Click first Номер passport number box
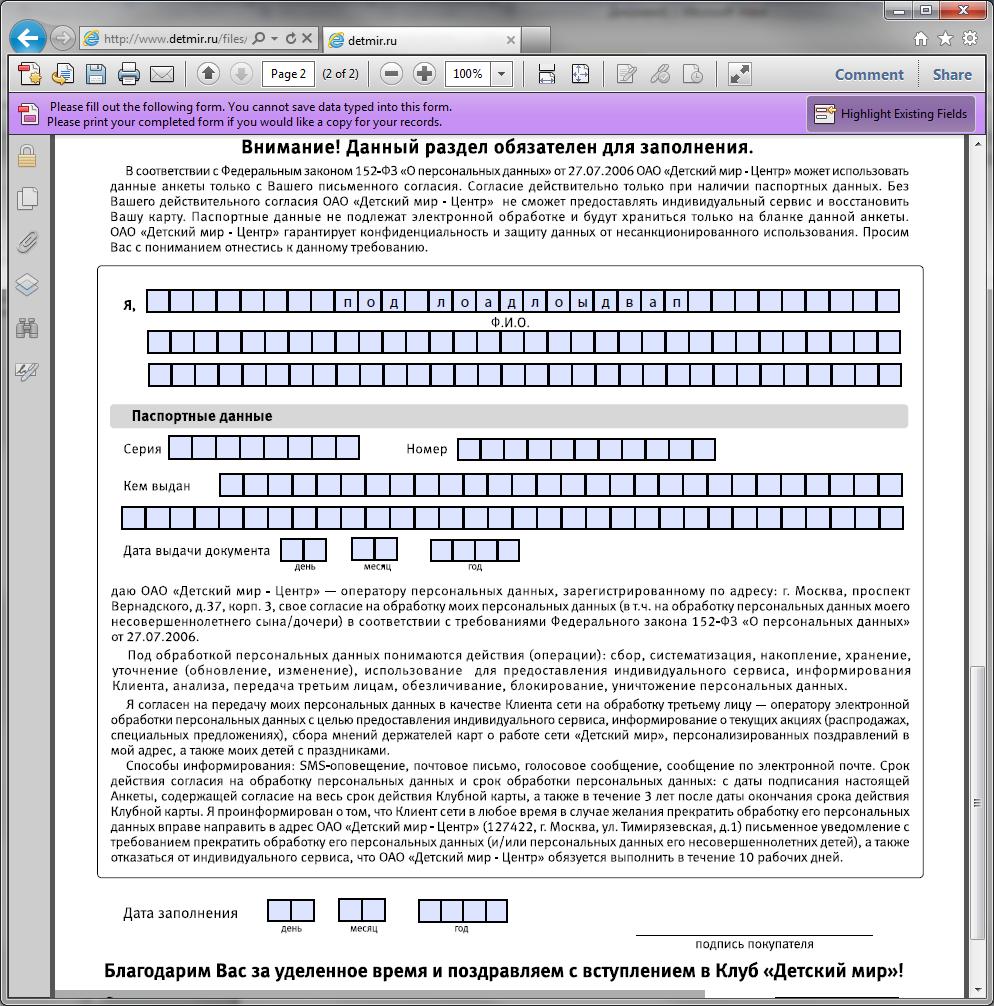 pyautogui.click(x=469, y=449)
